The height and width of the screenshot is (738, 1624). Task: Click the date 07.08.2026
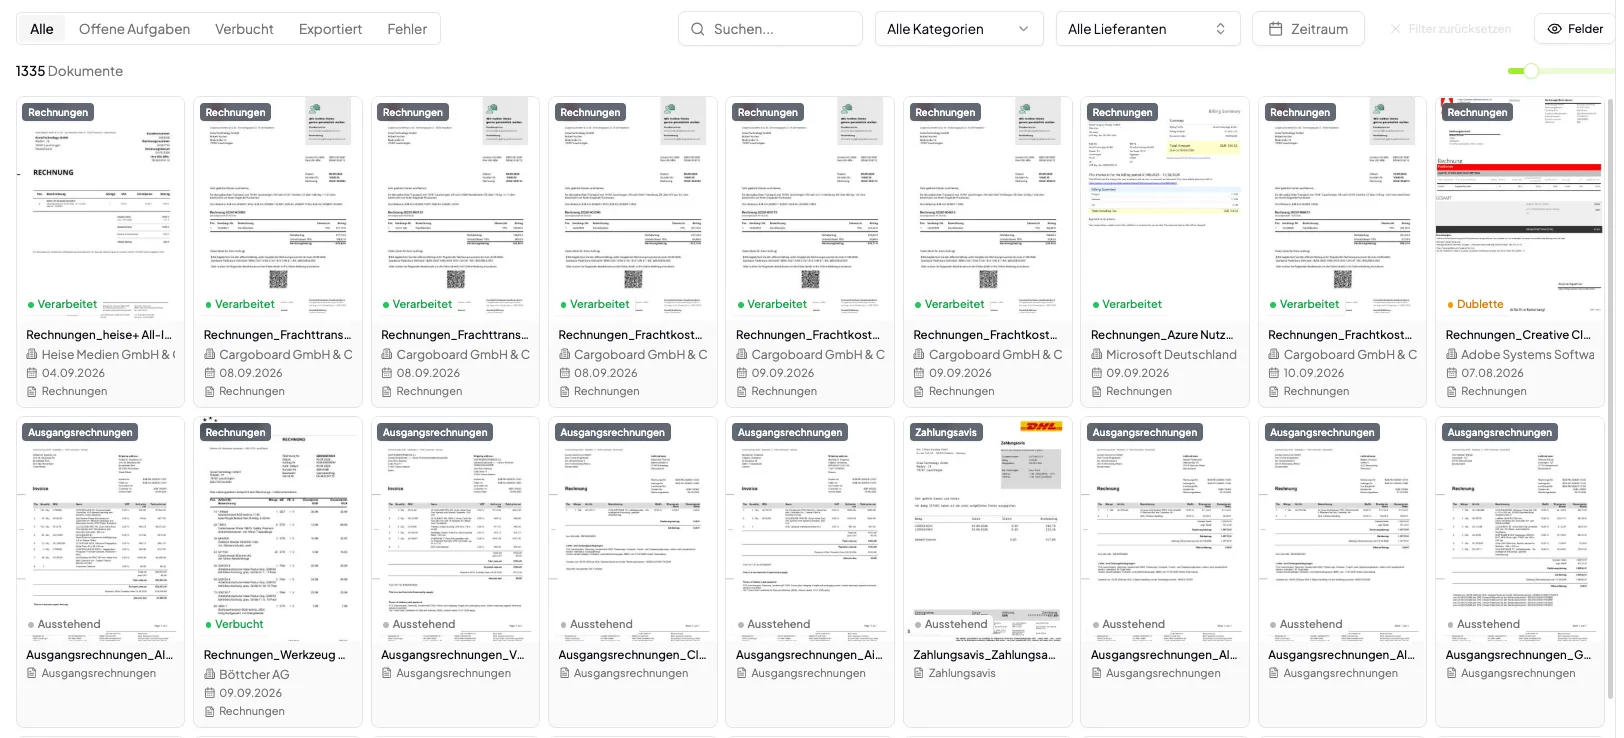[1492, 373]
